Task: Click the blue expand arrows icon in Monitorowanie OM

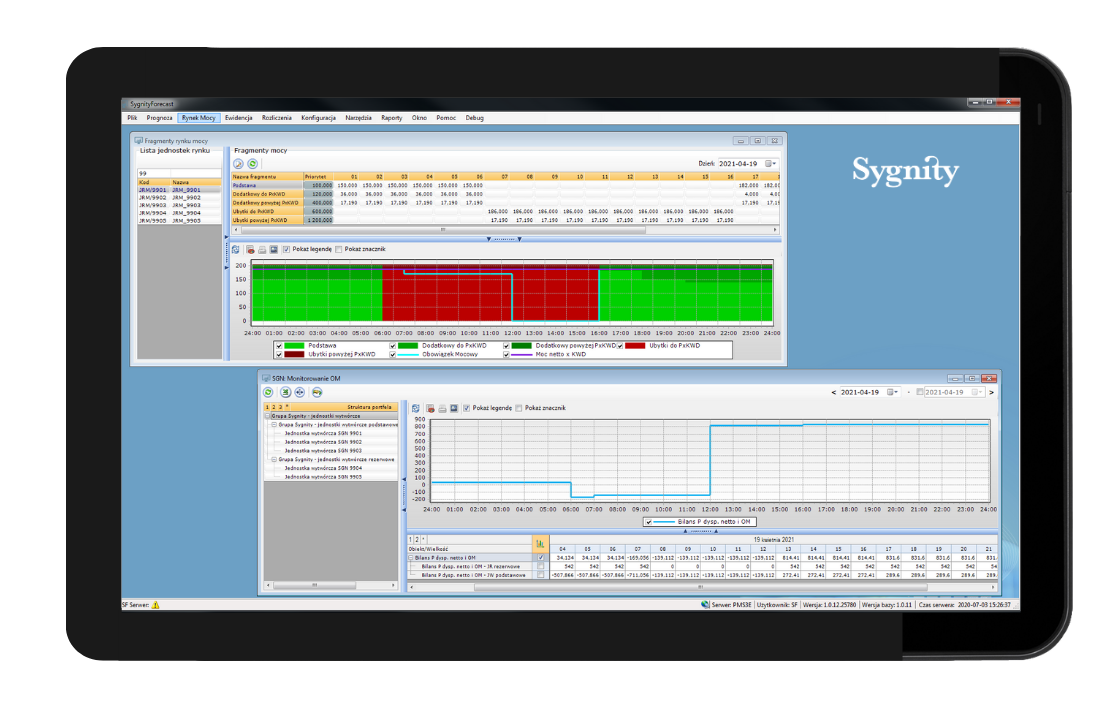Action: tap(300, 392)
